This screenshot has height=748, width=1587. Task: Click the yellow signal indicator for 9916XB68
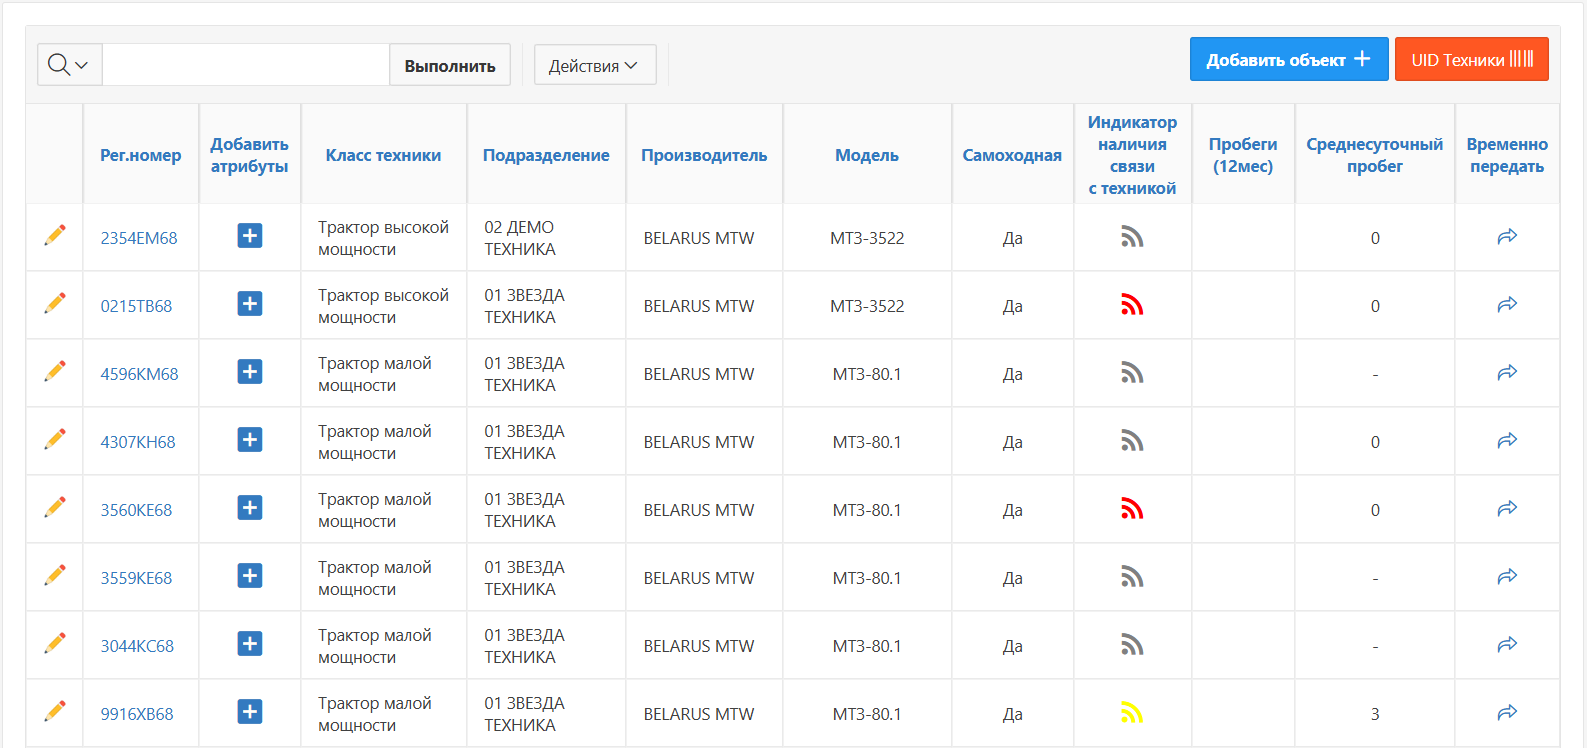coord(1132,713)
